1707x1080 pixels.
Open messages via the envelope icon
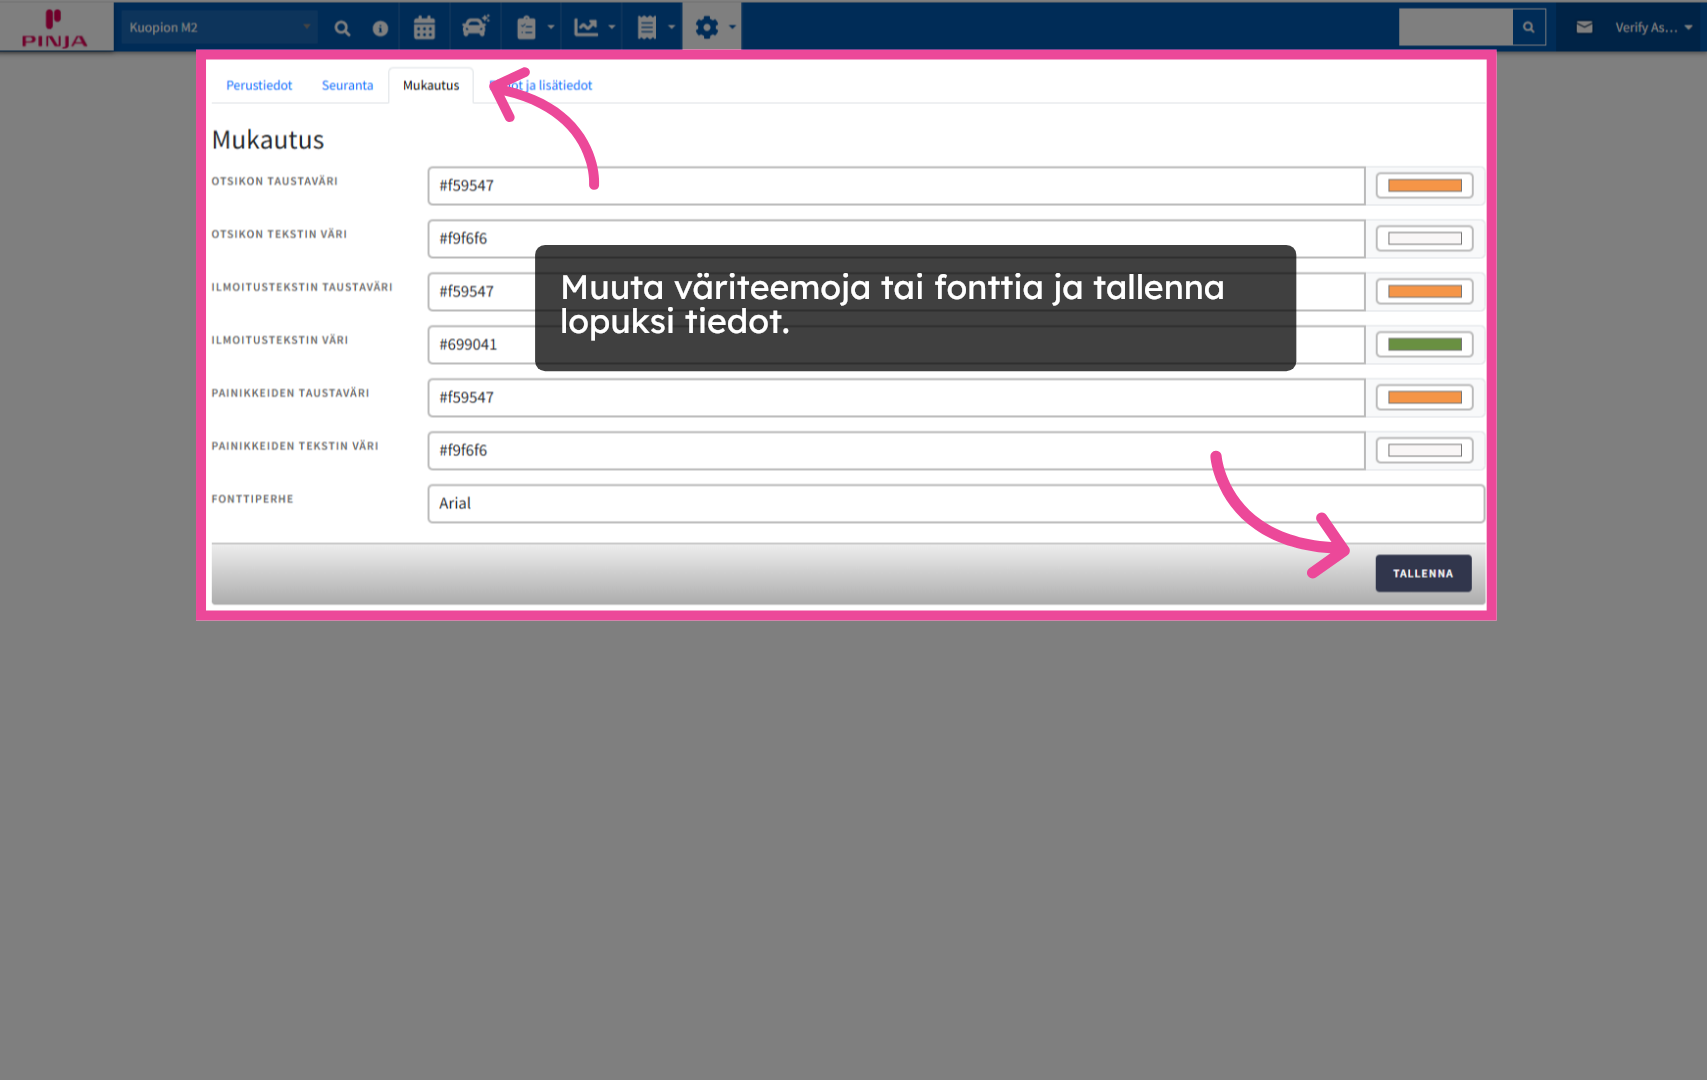pos(1584,27)
